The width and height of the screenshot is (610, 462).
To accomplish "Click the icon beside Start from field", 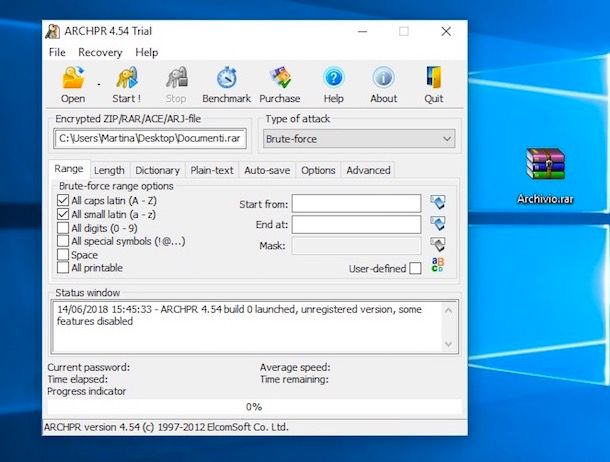I will tap(438, 202).
